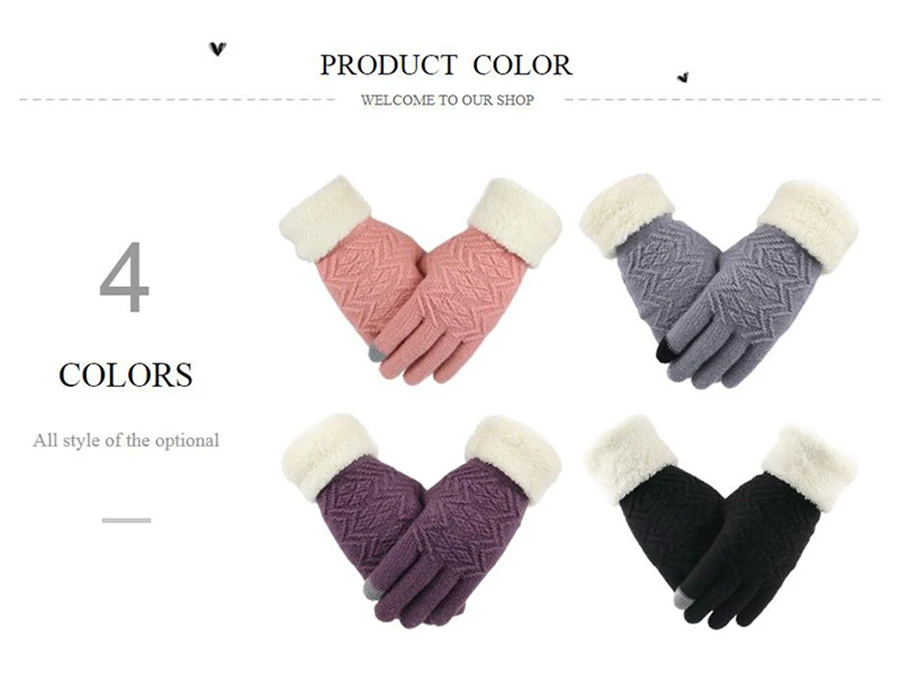Screen dimensions: 900x685
Task: Click the COLORS label
Action: click(126, 375)
